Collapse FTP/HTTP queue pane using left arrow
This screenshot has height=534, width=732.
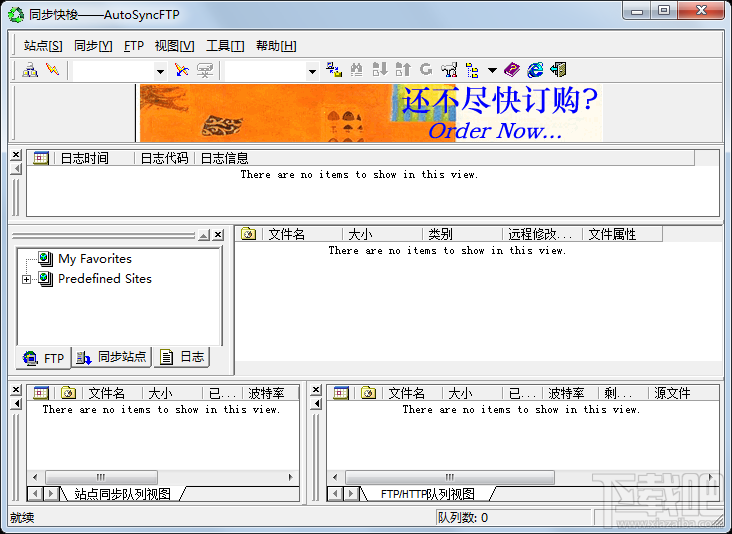316,403
